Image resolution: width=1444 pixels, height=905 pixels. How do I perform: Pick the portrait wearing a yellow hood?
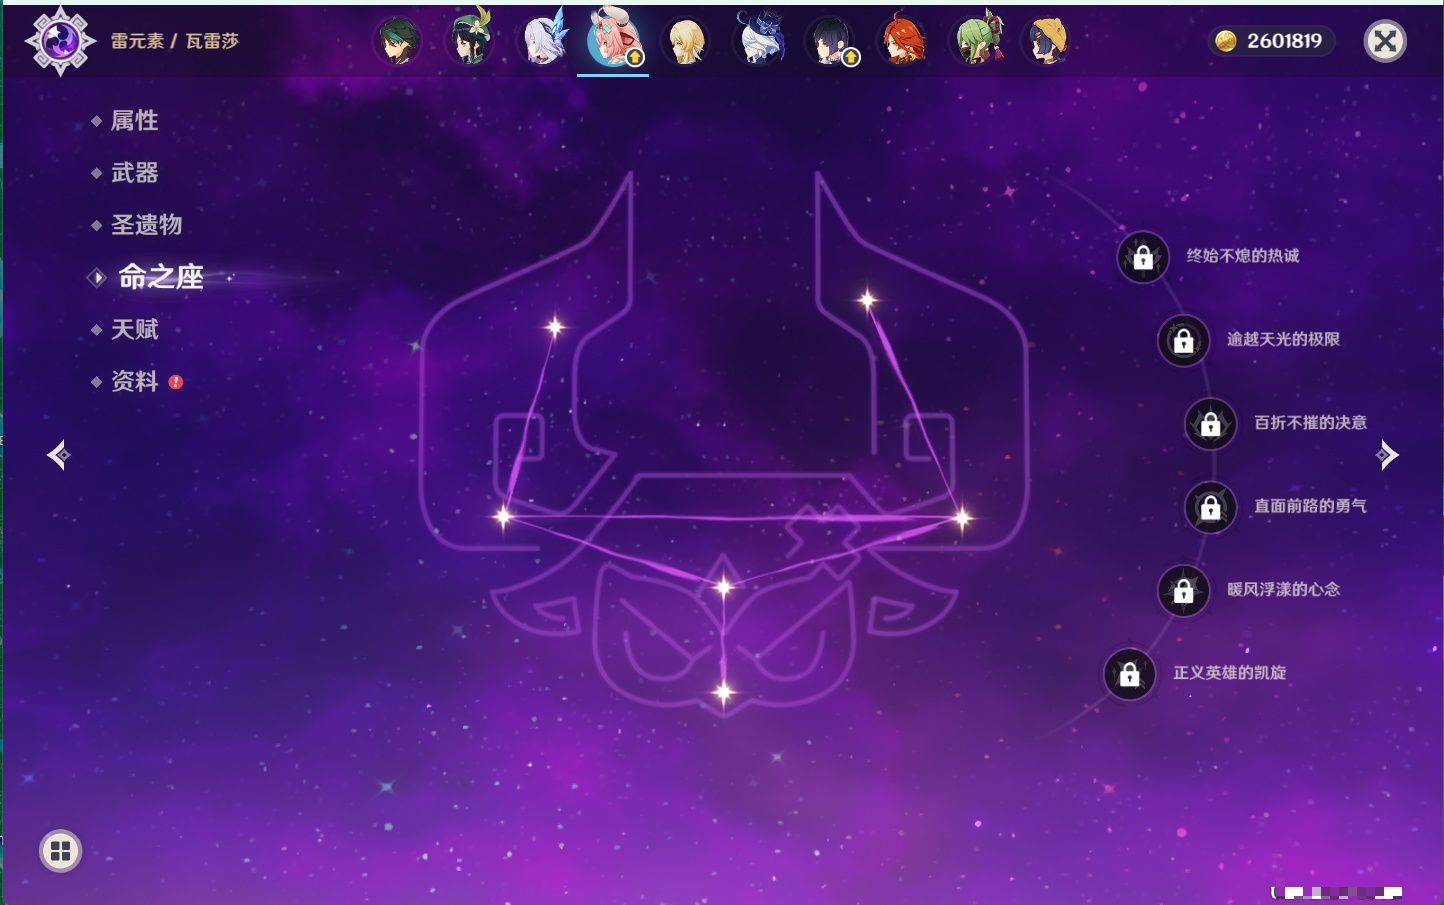[x=1047, y=41]
